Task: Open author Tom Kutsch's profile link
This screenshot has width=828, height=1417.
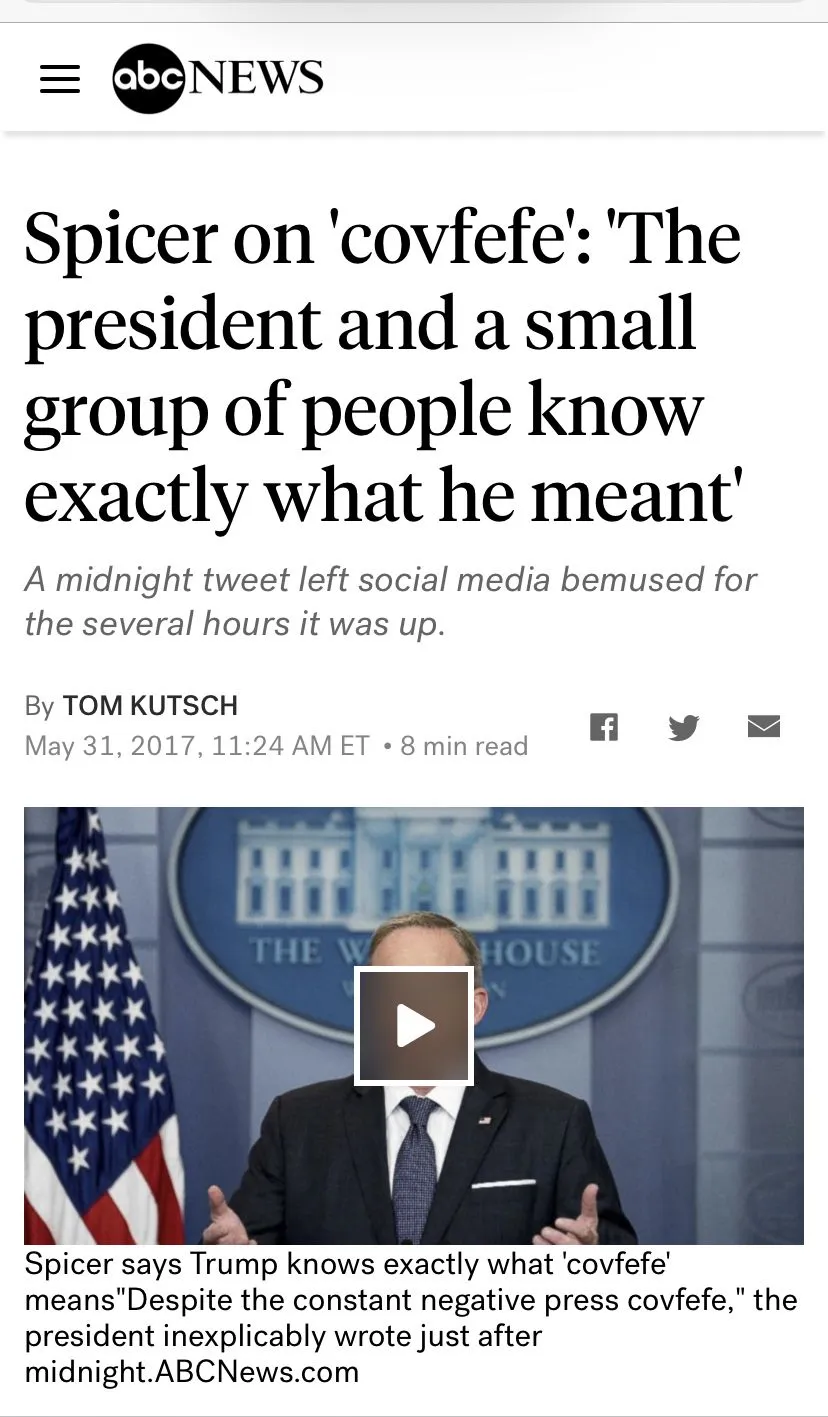Action: pyautogui.click(x=150, y=706)
